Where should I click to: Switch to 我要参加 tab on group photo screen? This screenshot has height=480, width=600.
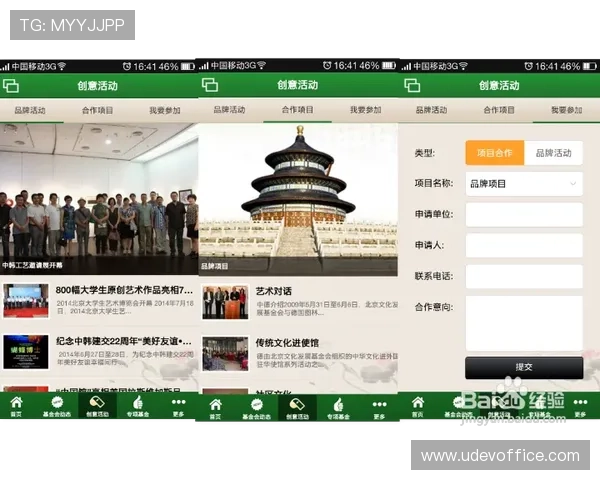coord(165,111)
